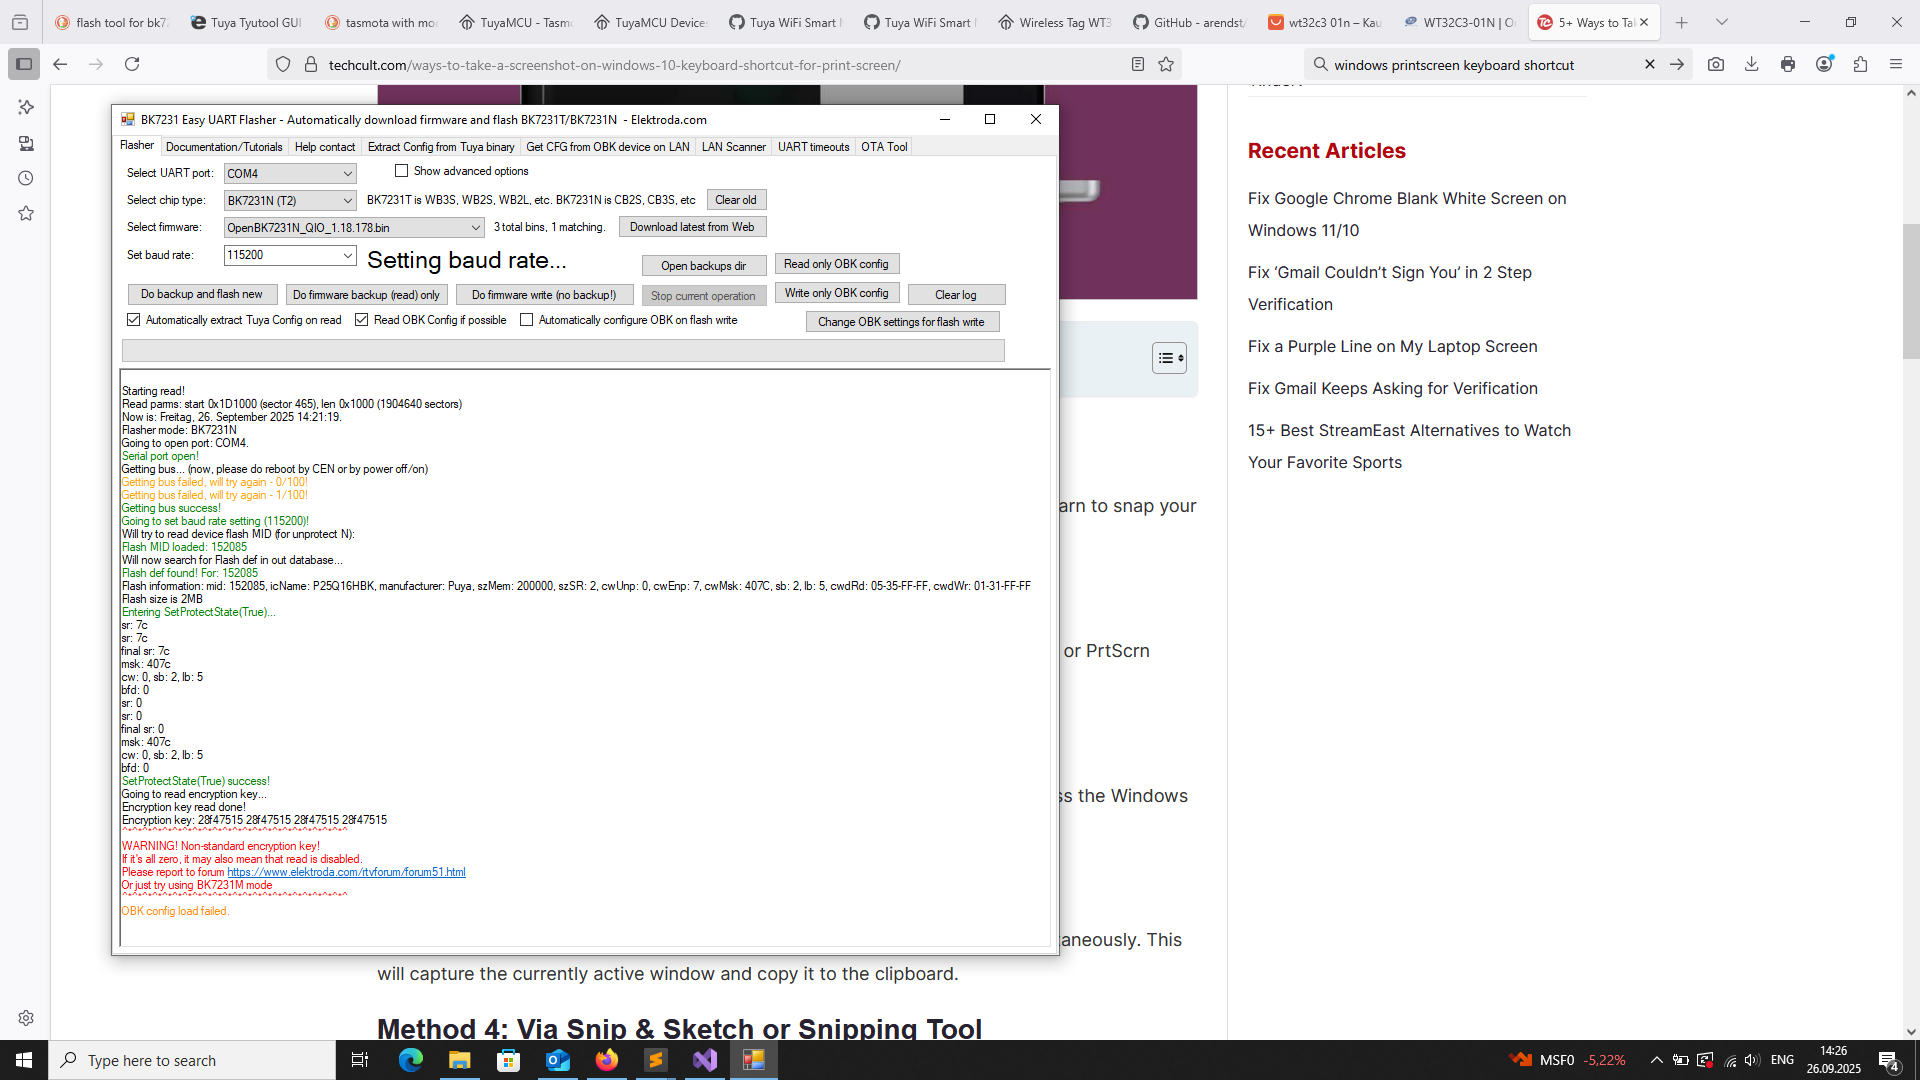Viewport: 1920px width, 1080px height.
Task: Open Microsoft Edge from the taskbar
Action: pyautogui.click(x=411, y=1060)
